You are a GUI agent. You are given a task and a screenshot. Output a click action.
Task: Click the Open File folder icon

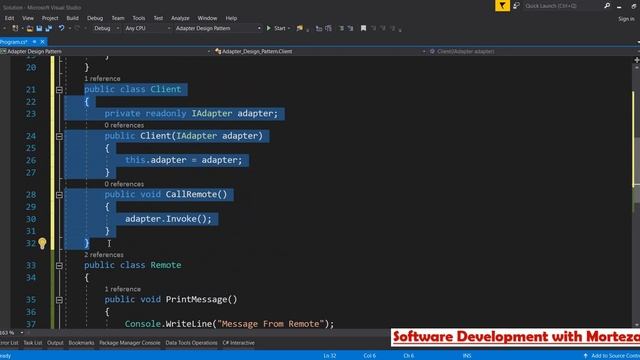(29, 28)
